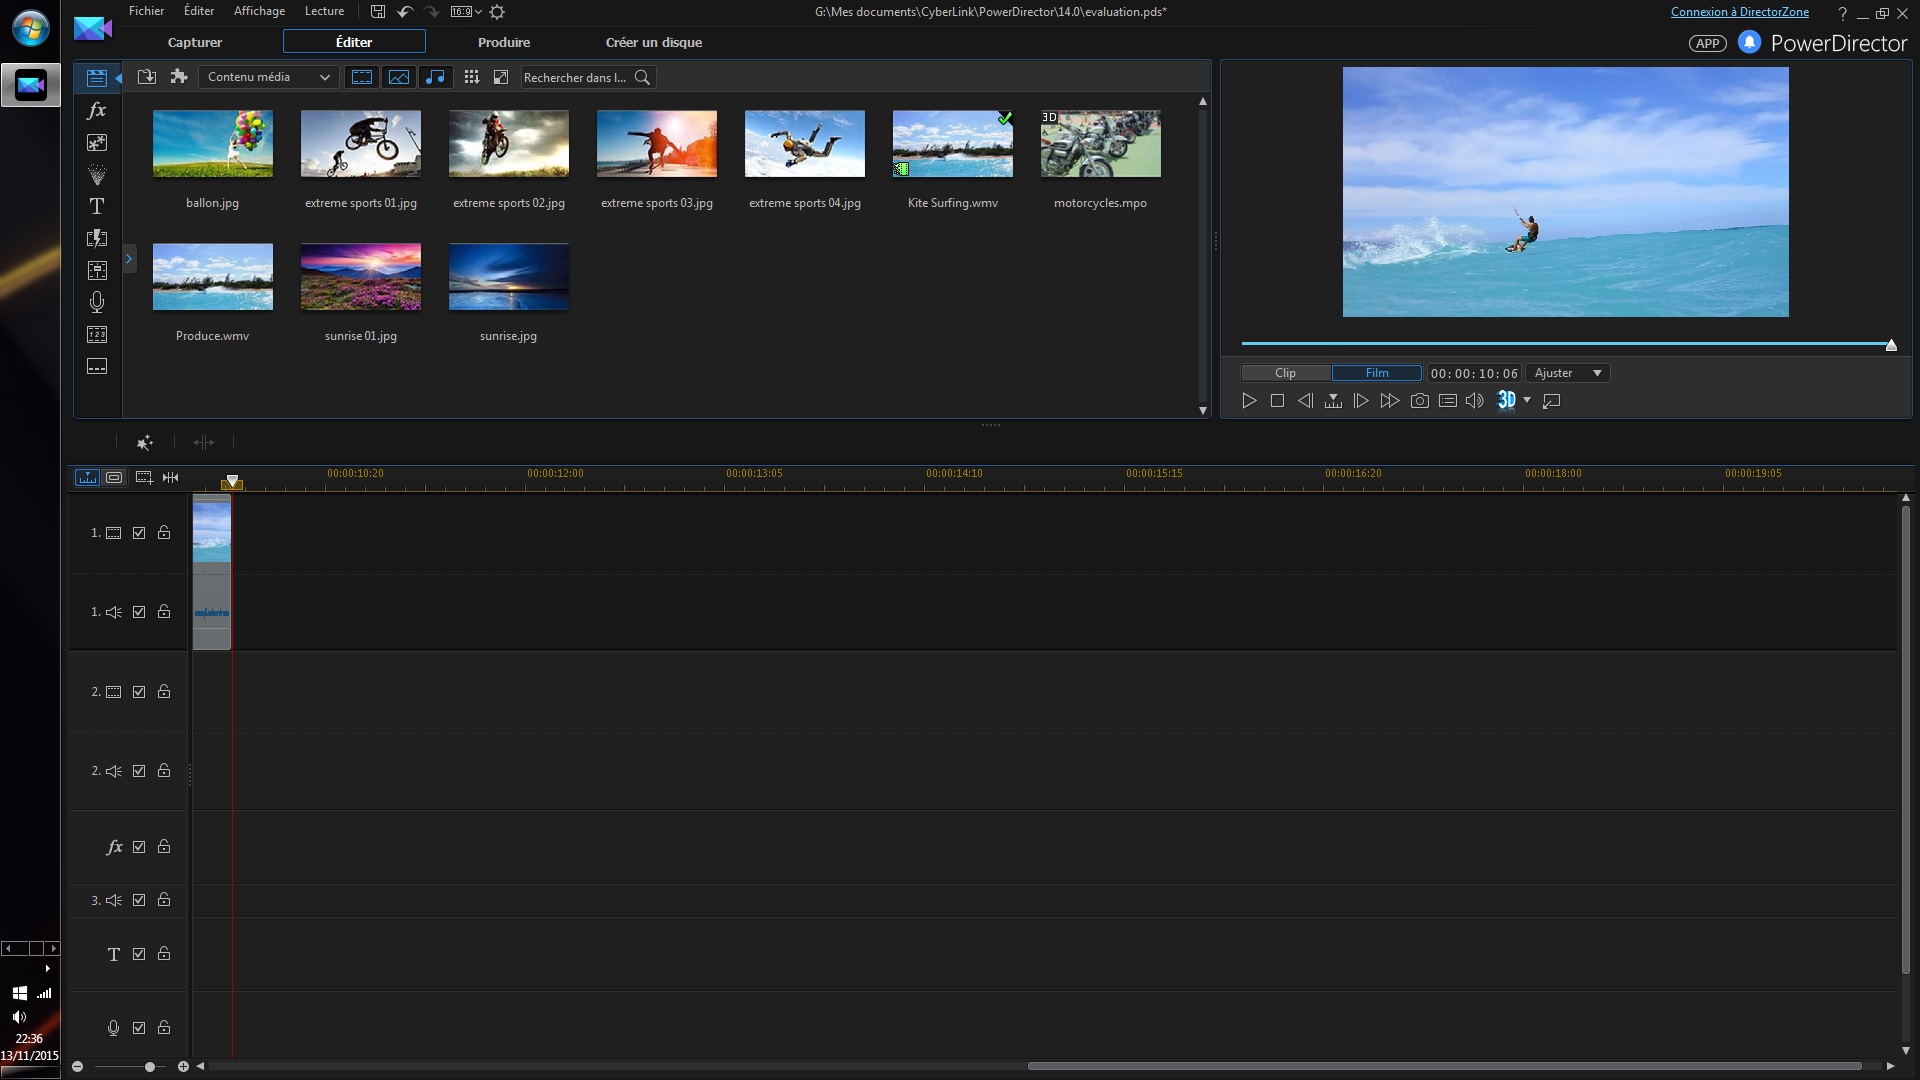Image resolution: width=1920 pixels, height=1080 pixels.
Task: Expand the Ajuster zoom dropdown
Action: click(1568, 373)
